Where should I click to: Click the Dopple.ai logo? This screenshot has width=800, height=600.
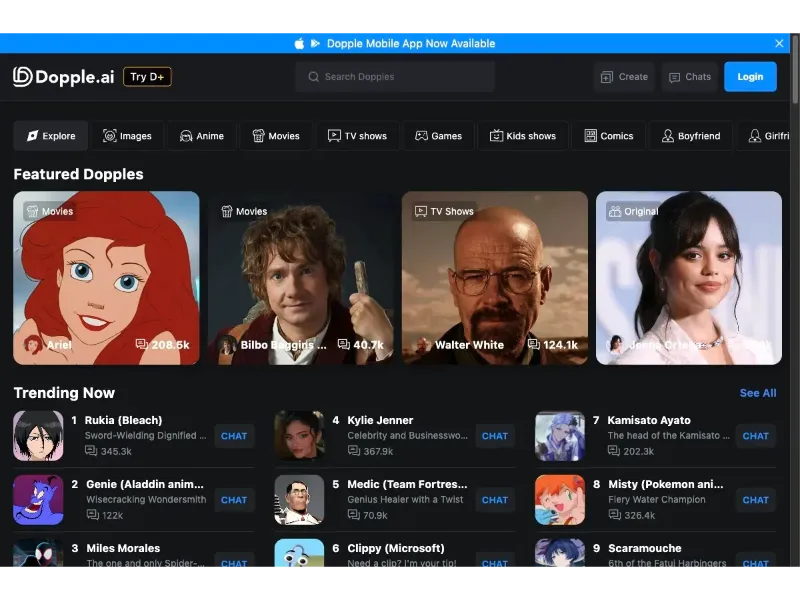(63, 77)
